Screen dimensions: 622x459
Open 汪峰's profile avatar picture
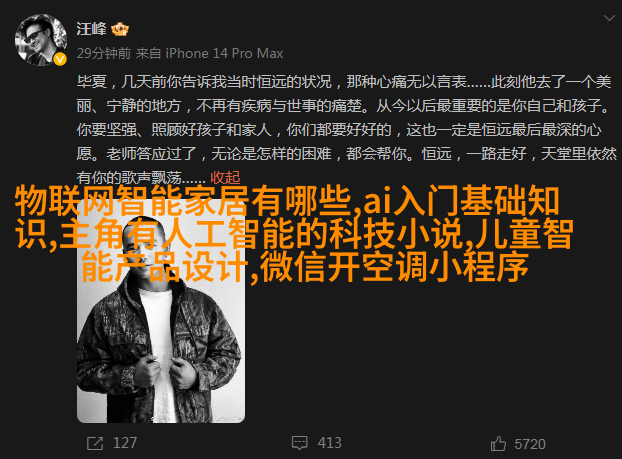tap(41, 40)
